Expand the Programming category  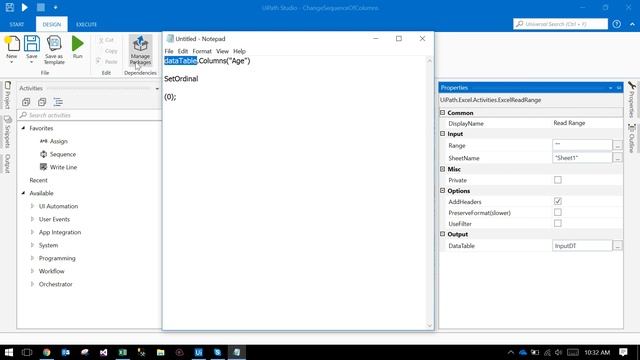(32, 258)
